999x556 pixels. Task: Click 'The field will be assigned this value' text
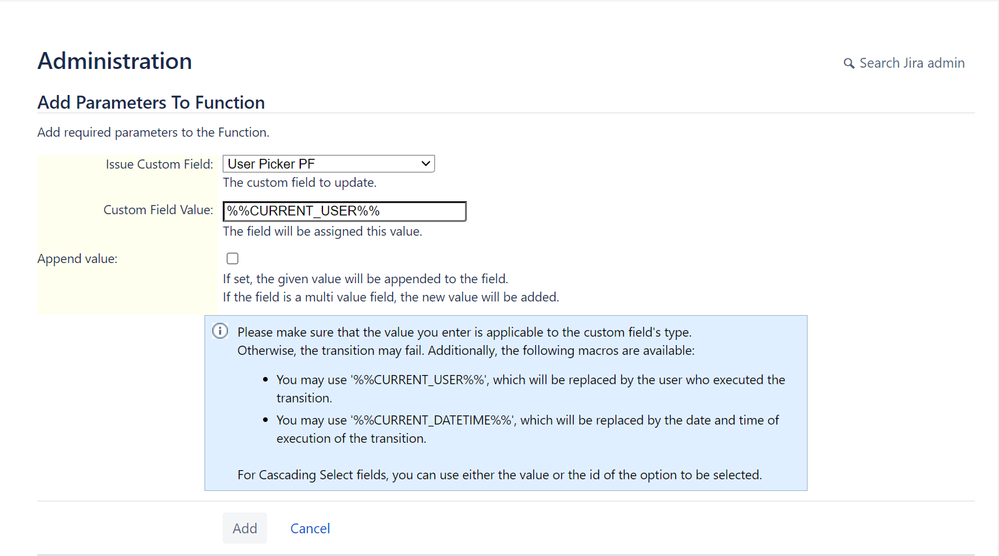click(x=322, y=231)
